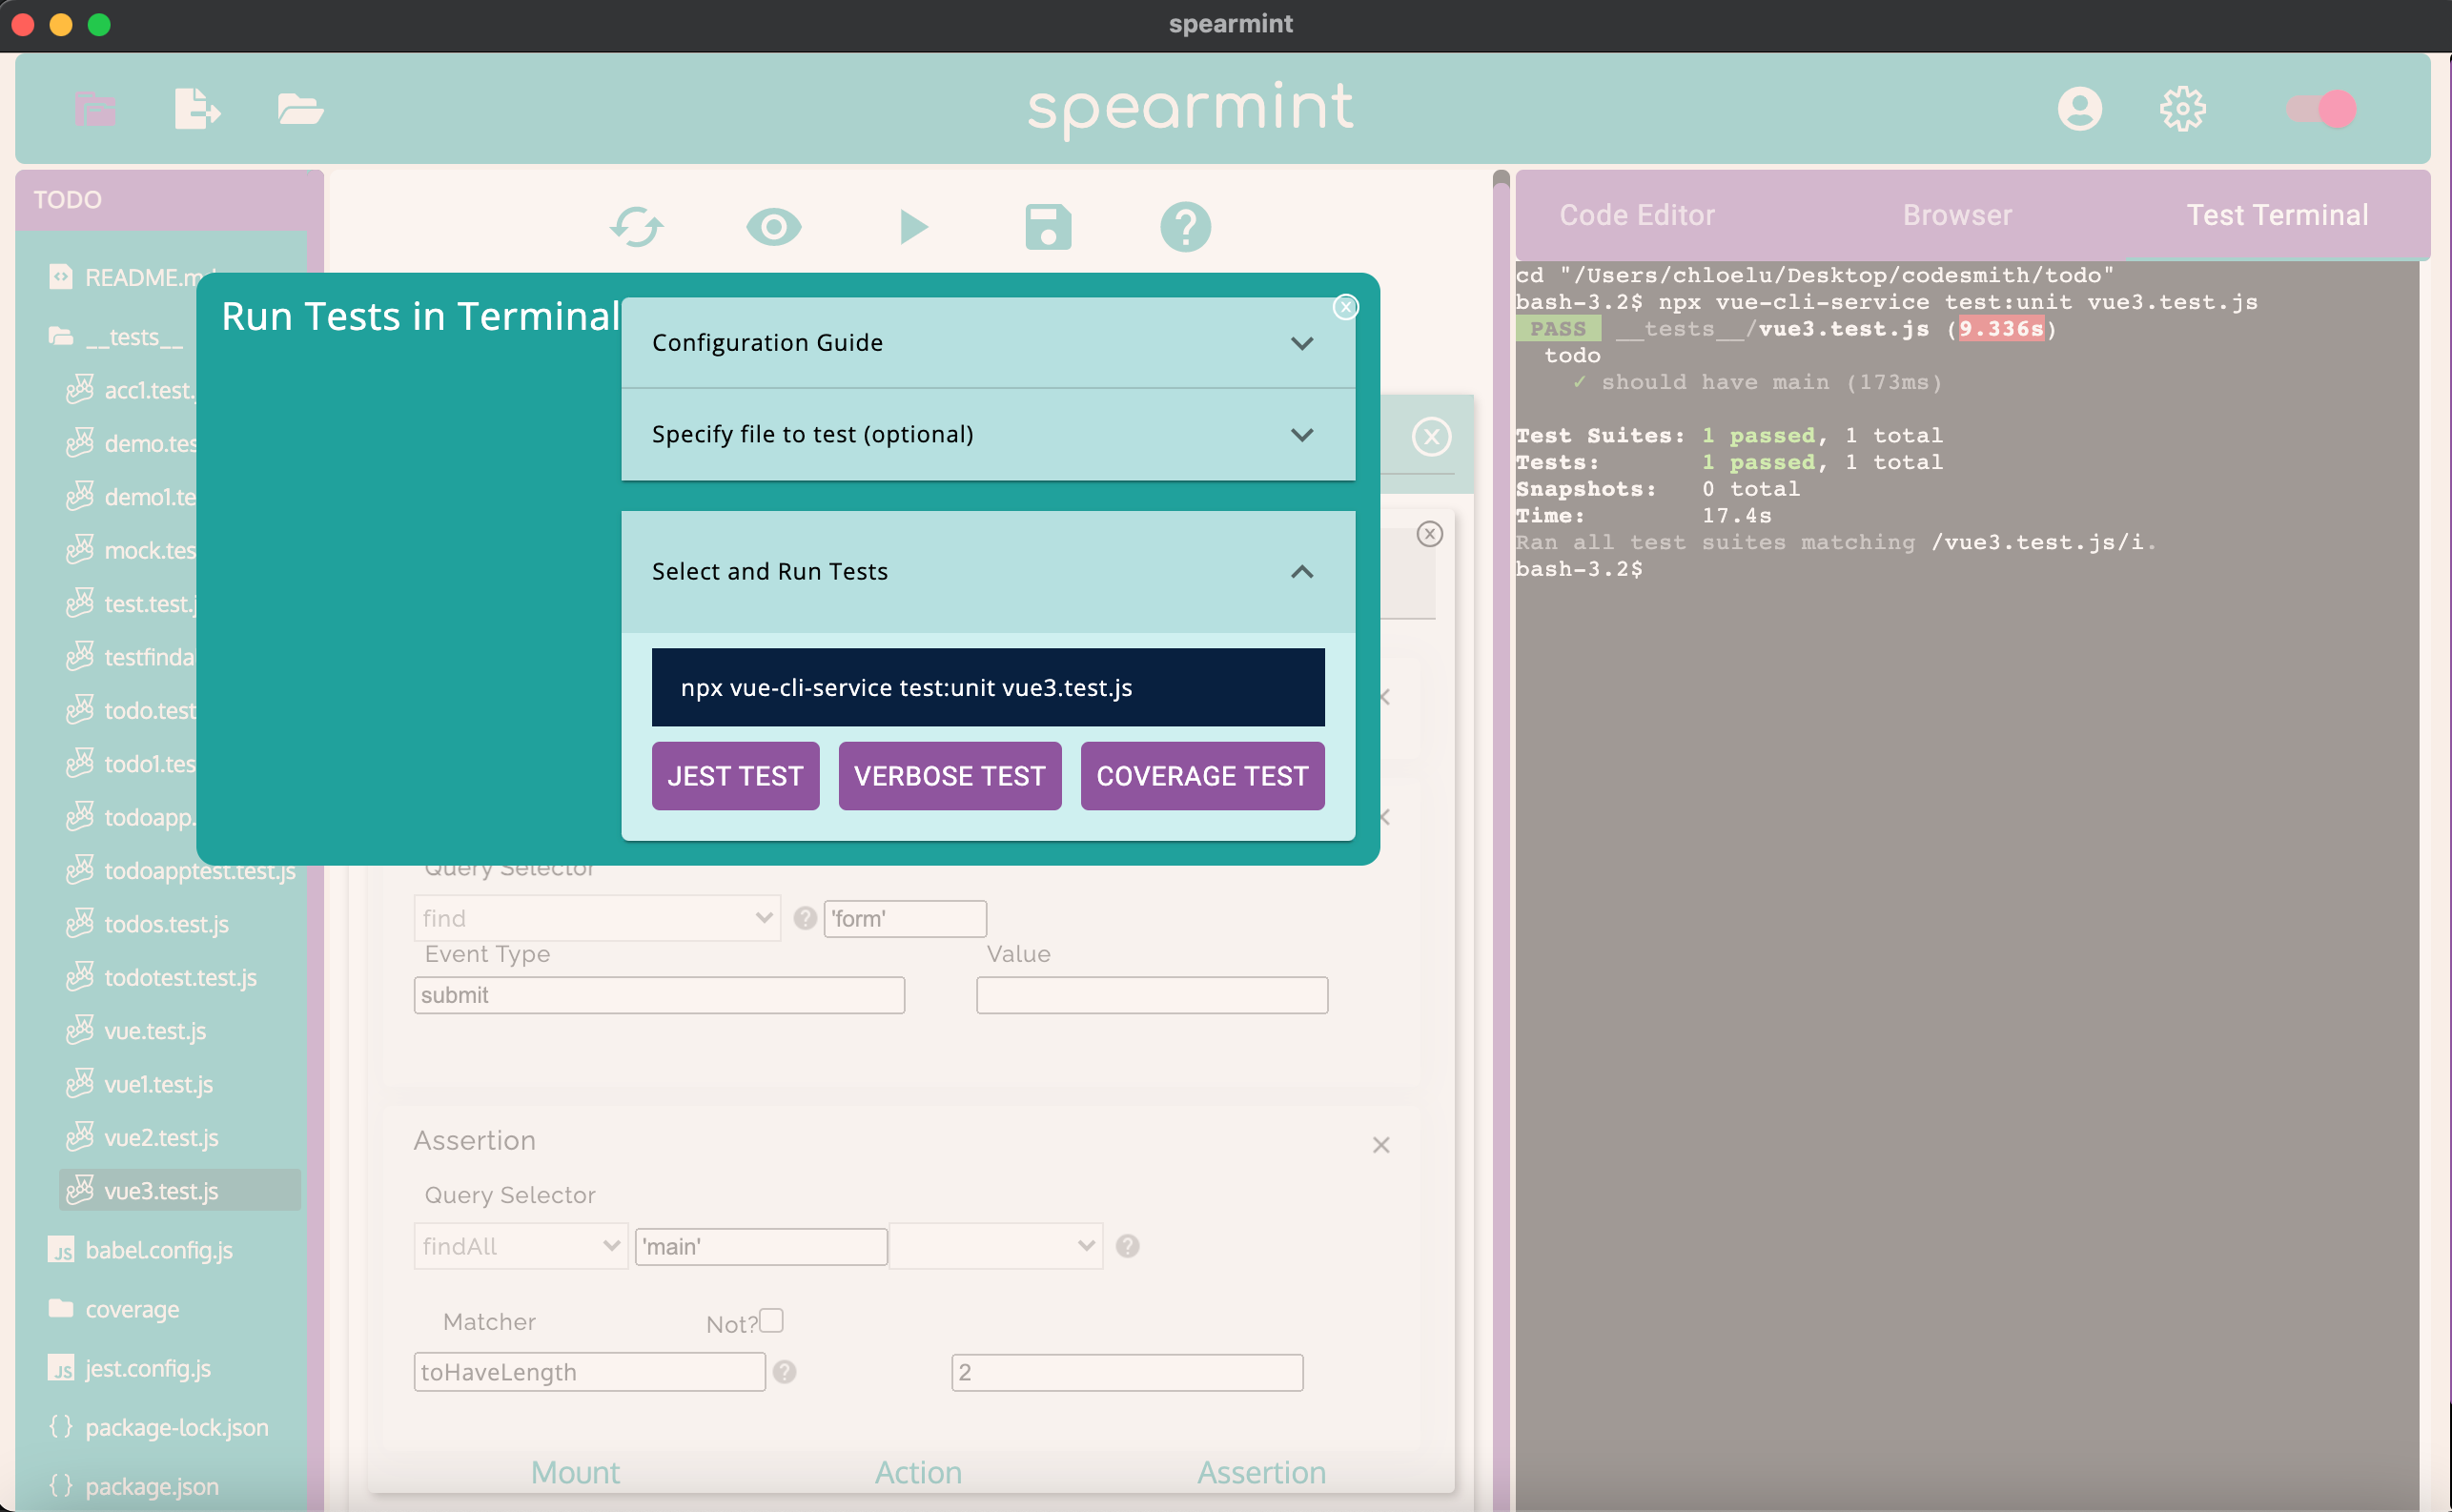The width and height of the screenshot is (2452, 1512).
Task: Click help icon beside assertion query dropdown
Action: [1128, 1246]
